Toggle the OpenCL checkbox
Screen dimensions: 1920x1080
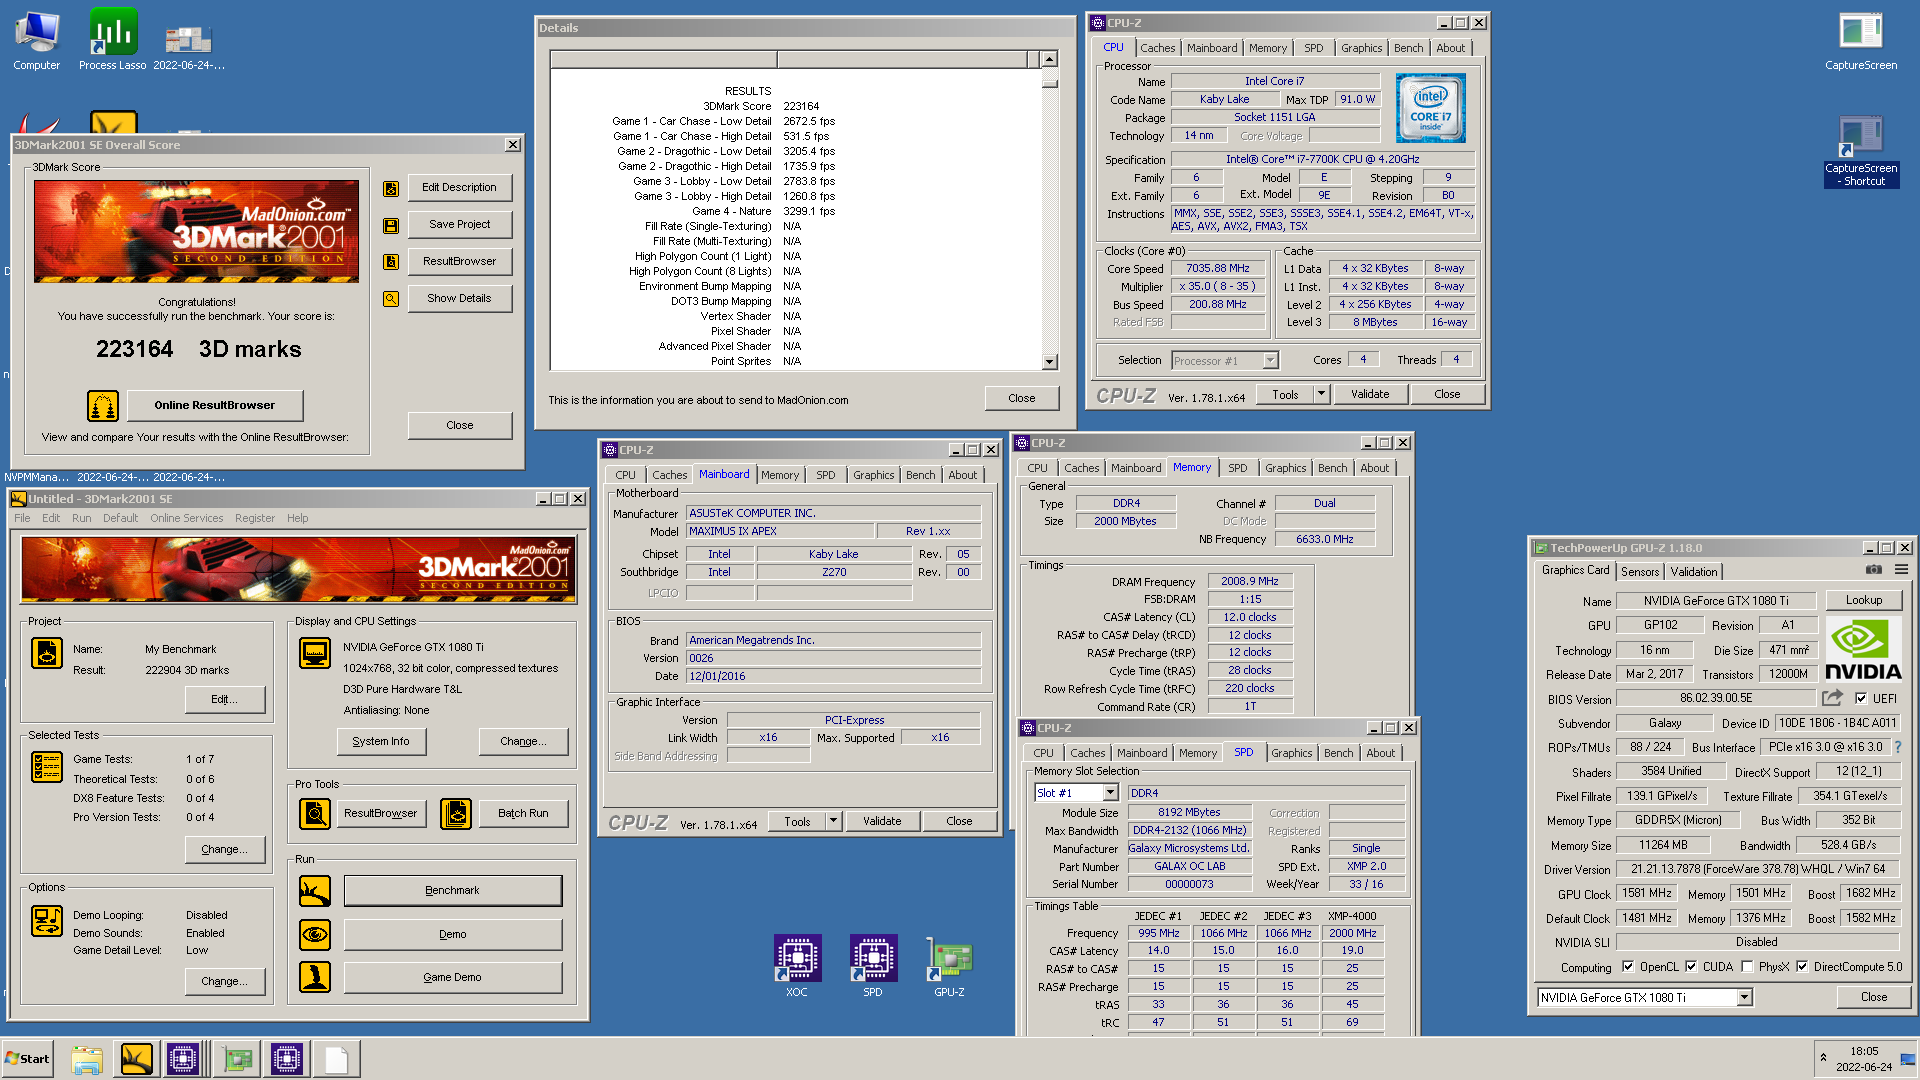(x=1628, y=967)
